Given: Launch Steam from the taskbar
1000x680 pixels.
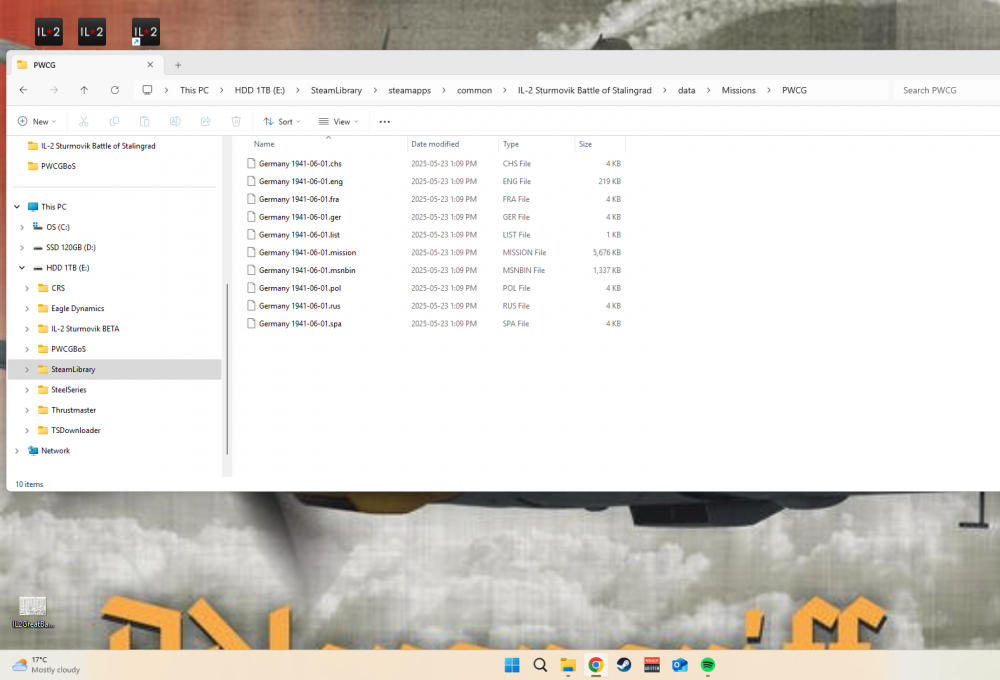Looking at the screenshot, I should 624,664.
